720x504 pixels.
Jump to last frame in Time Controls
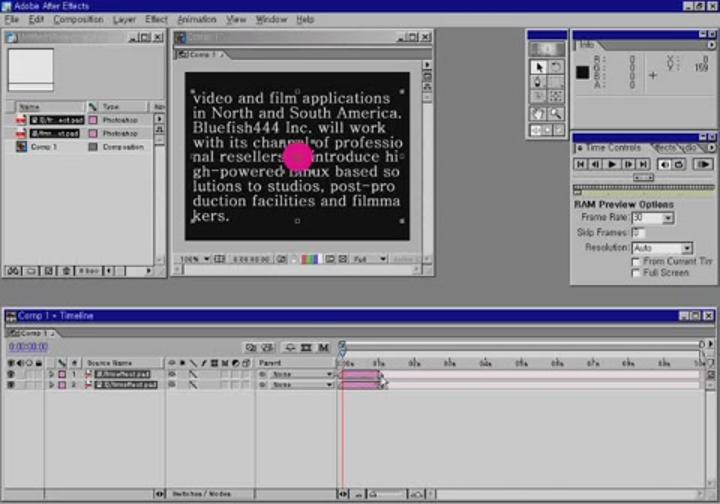(x=643, y=164)
